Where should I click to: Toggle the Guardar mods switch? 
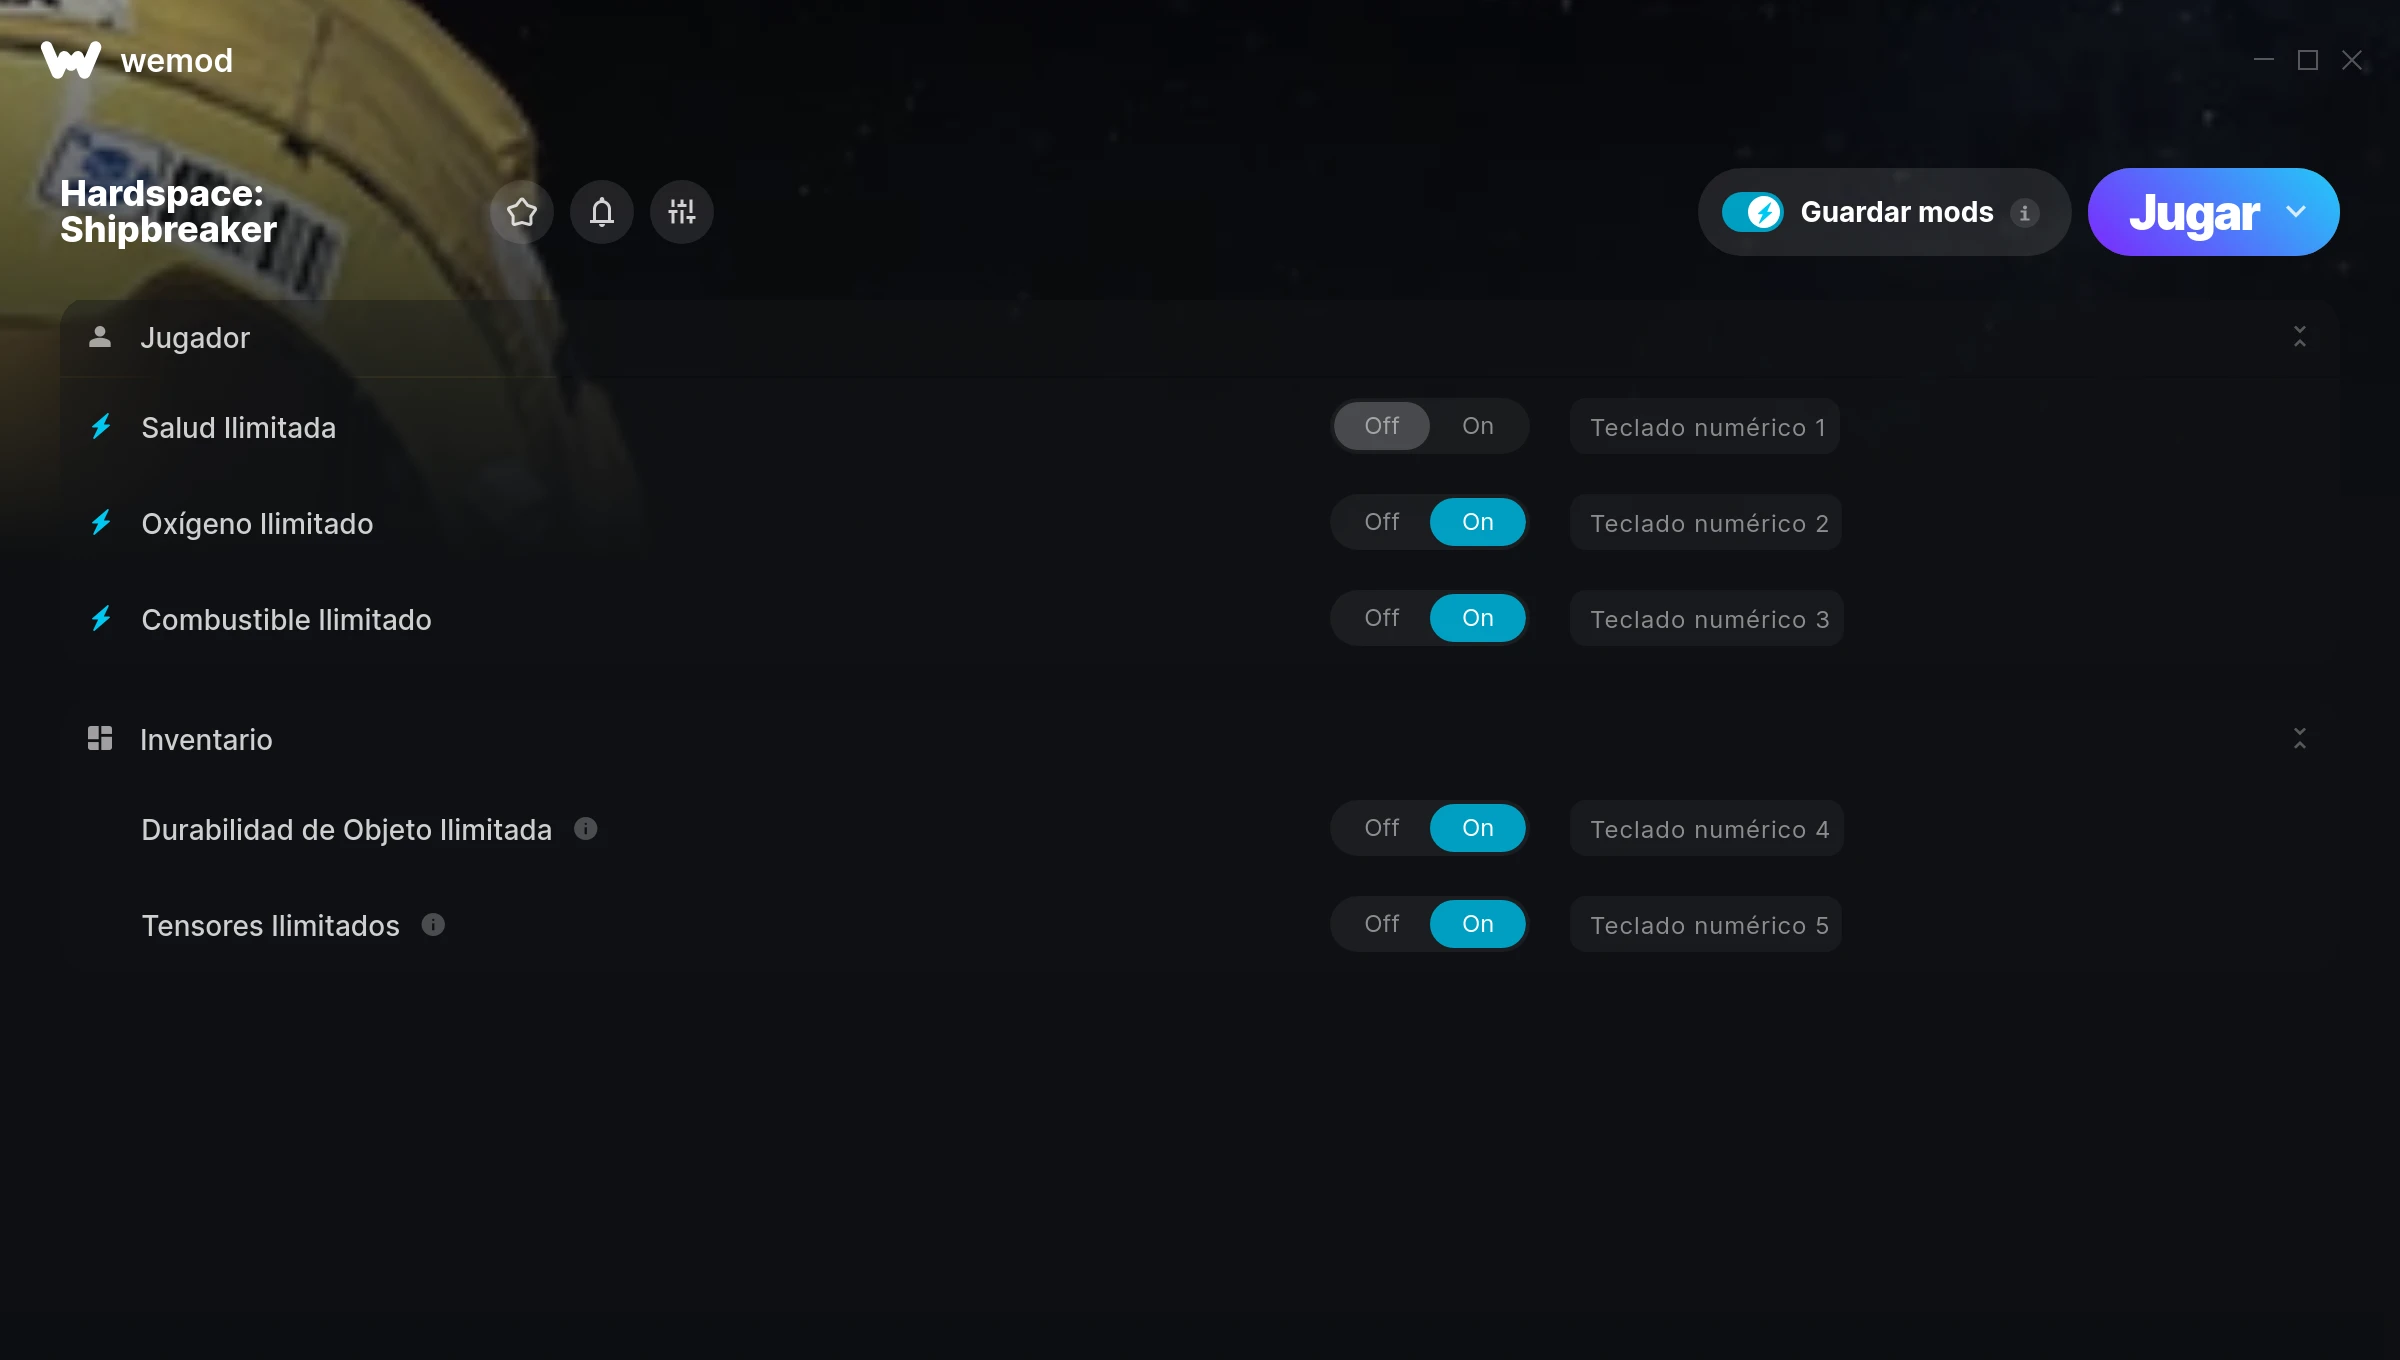[x=1753, y=212]
